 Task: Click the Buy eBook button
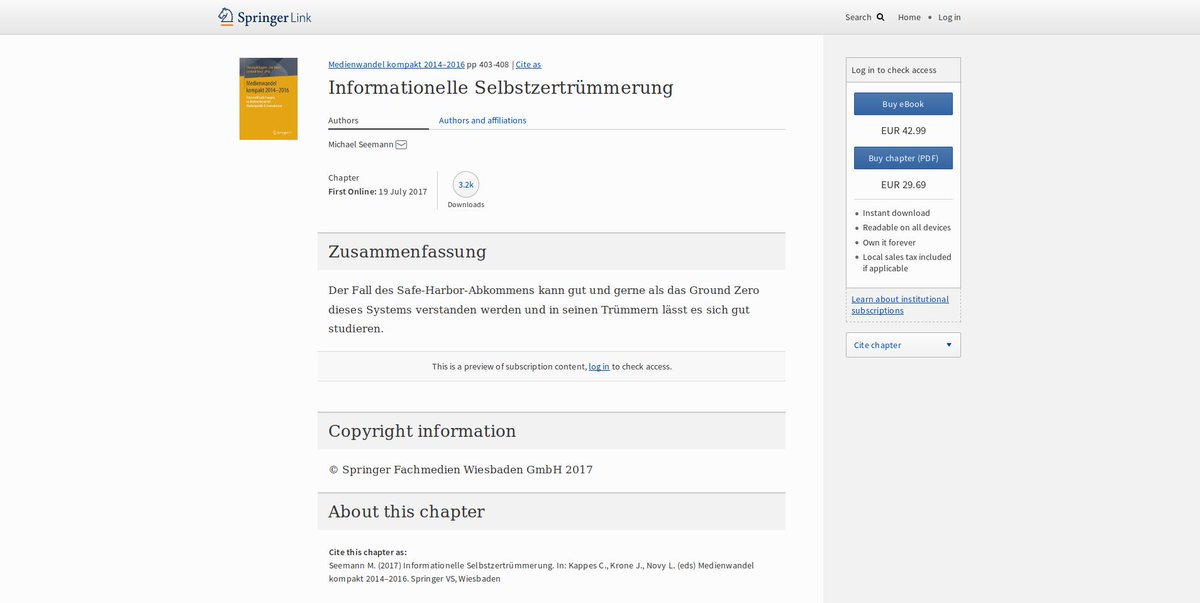coord(902,104)
